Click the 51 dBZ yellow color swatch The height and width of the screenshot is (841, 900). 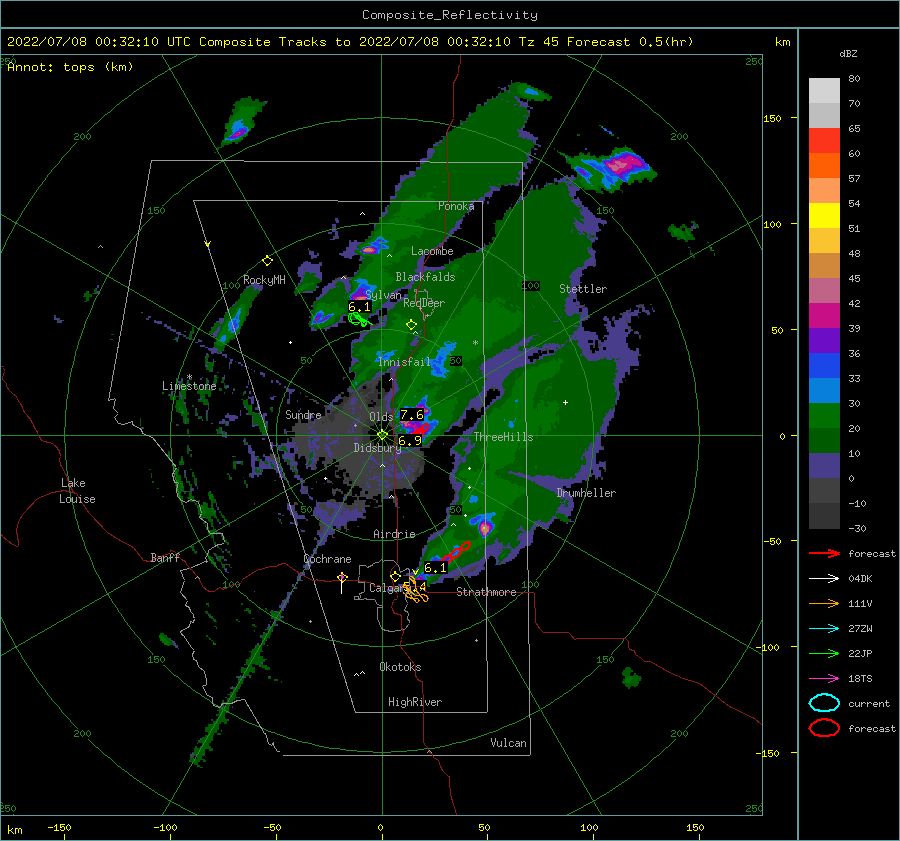point(824,216)
